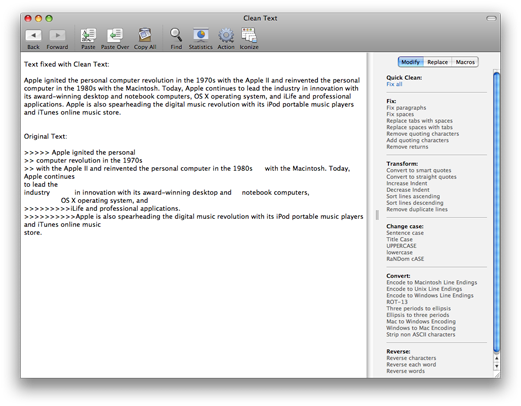This screenshot has height=406, width=521.
Task: Click the sidebar blue scrollbar thumb
Action: pyautogui.click(x=496, y=212)
